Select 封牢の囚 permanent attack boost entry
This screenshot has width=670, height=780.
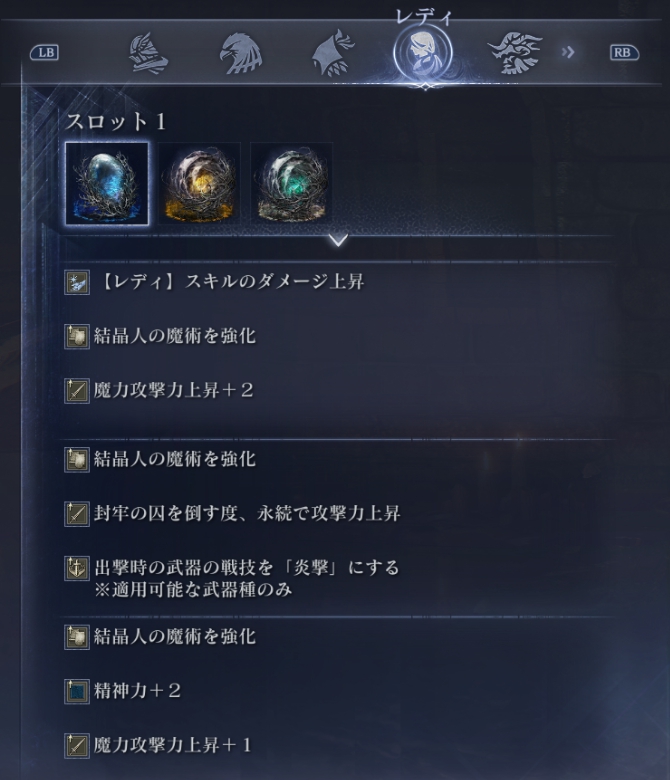point(232,514)
